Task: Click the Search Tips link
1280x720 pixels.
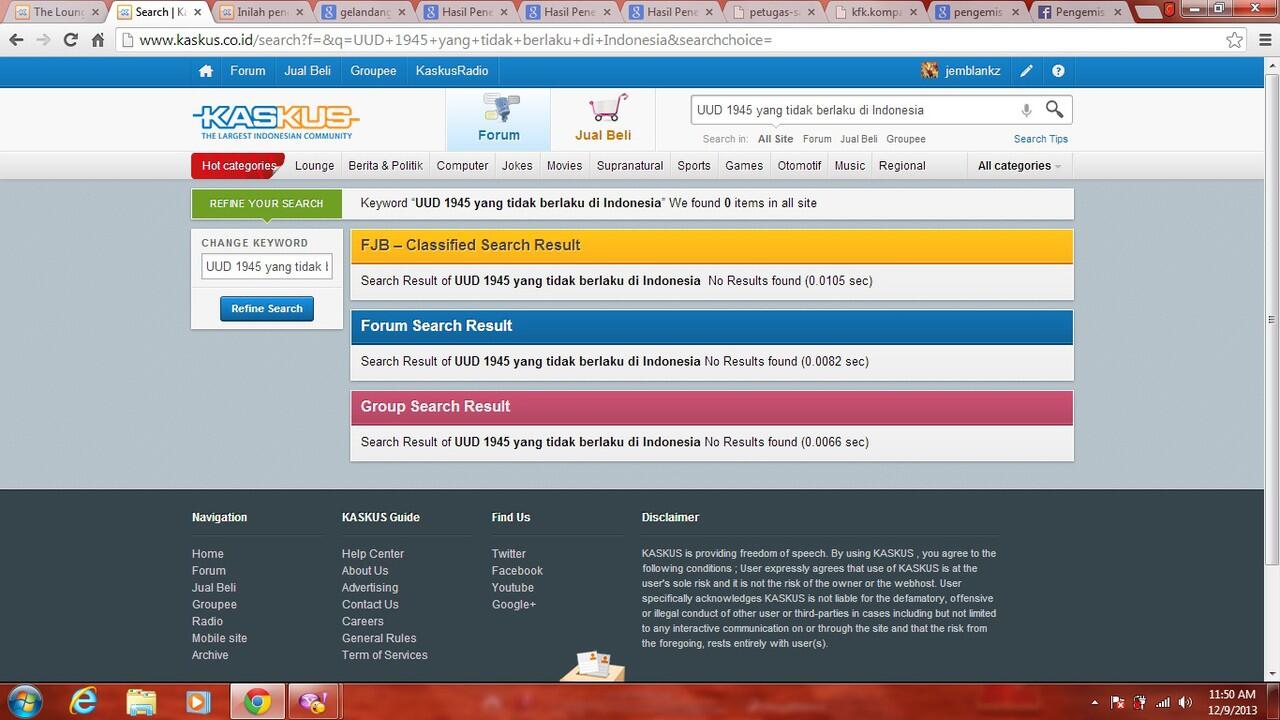Action: pyautogui.click(x=1041, y=139)
